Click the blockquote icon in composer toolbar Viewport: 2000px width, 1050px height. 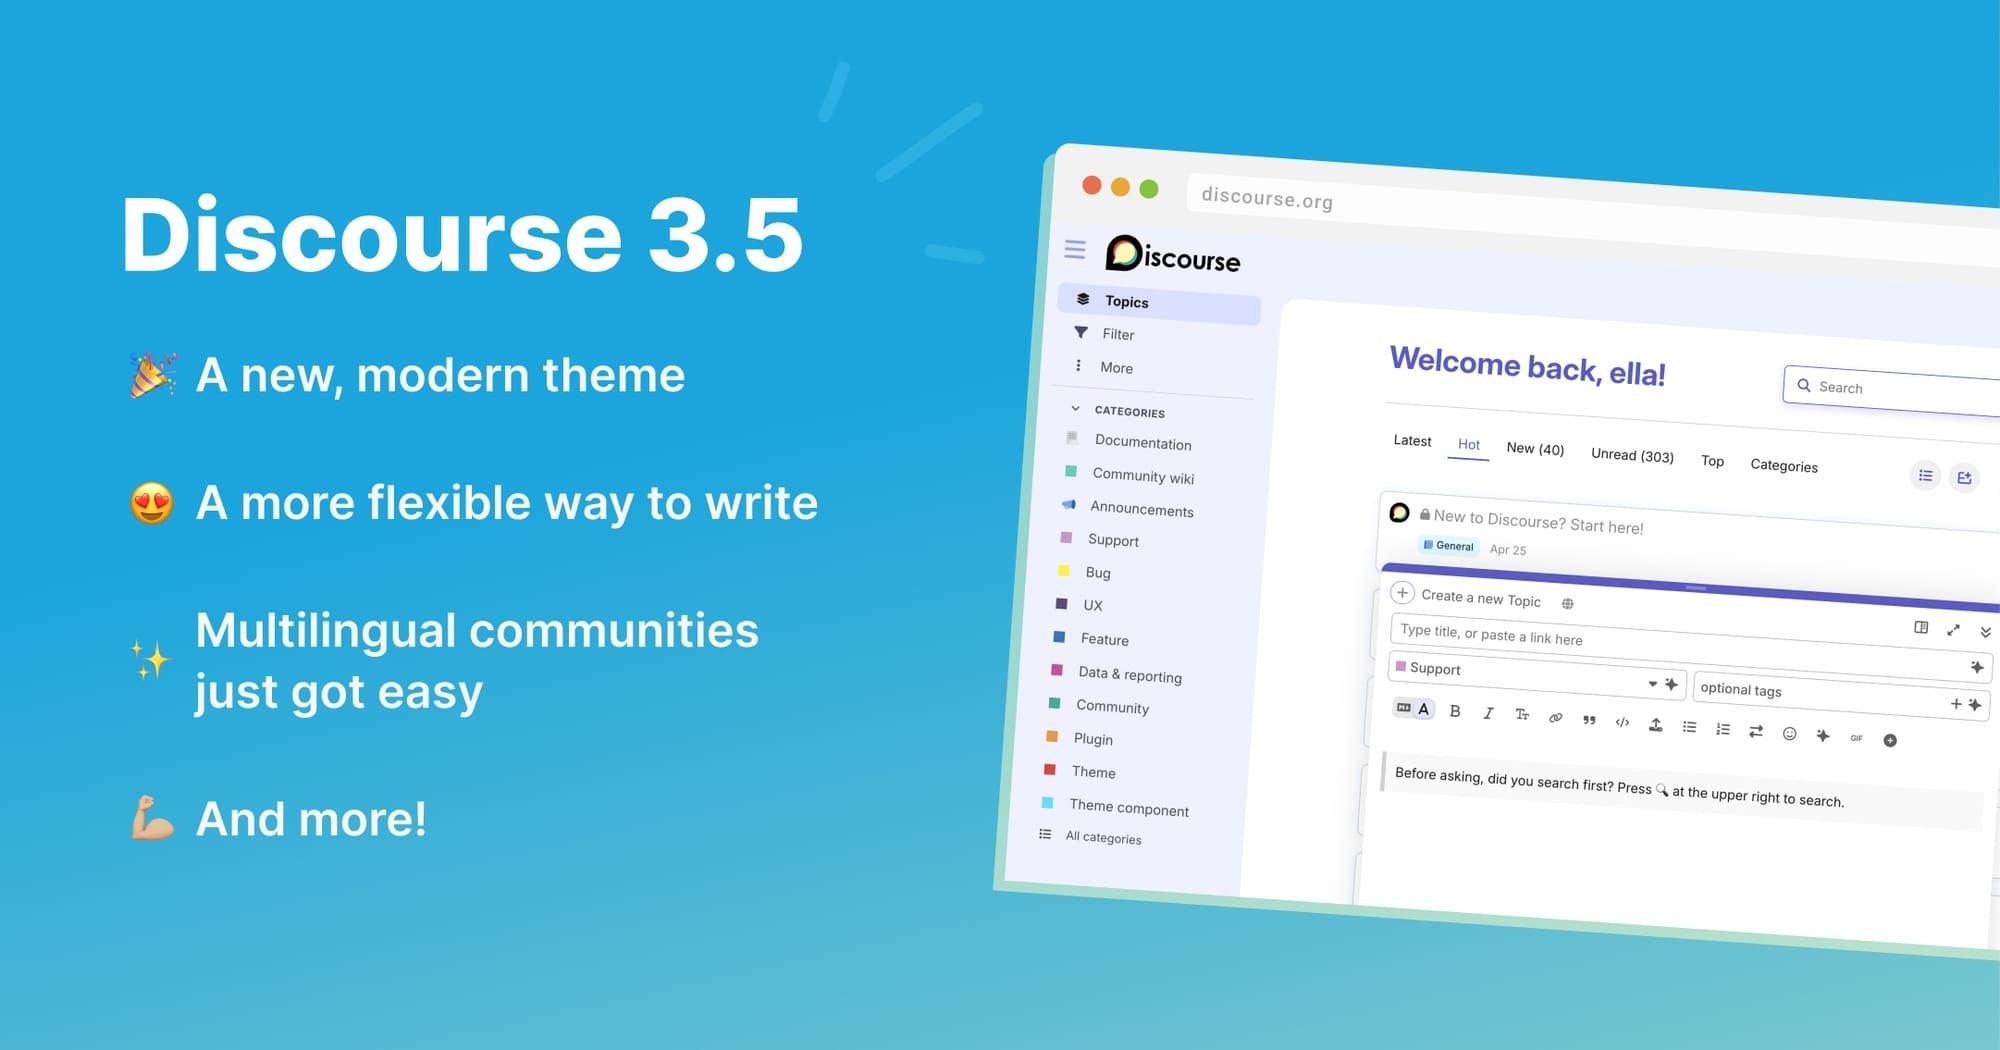point(1589,721)
